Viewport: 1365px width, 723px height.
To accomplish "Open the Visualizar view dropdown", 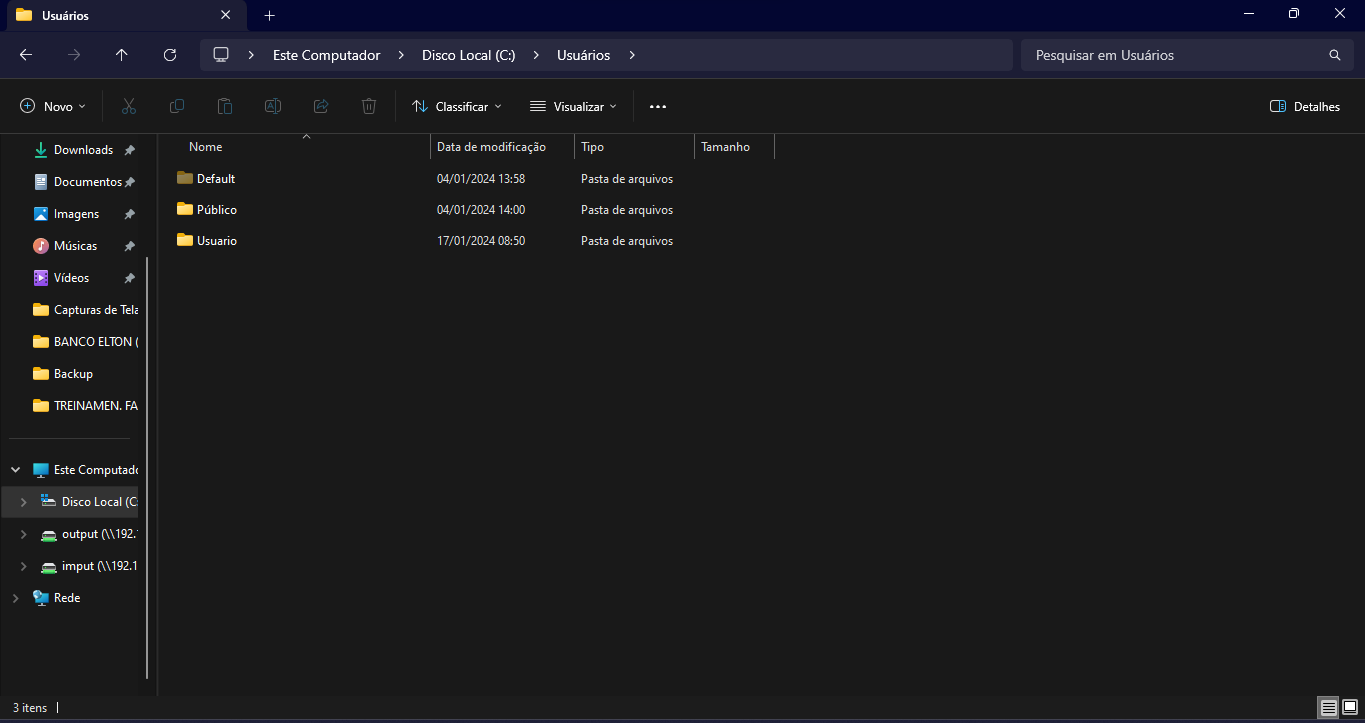I will (573, 106).
